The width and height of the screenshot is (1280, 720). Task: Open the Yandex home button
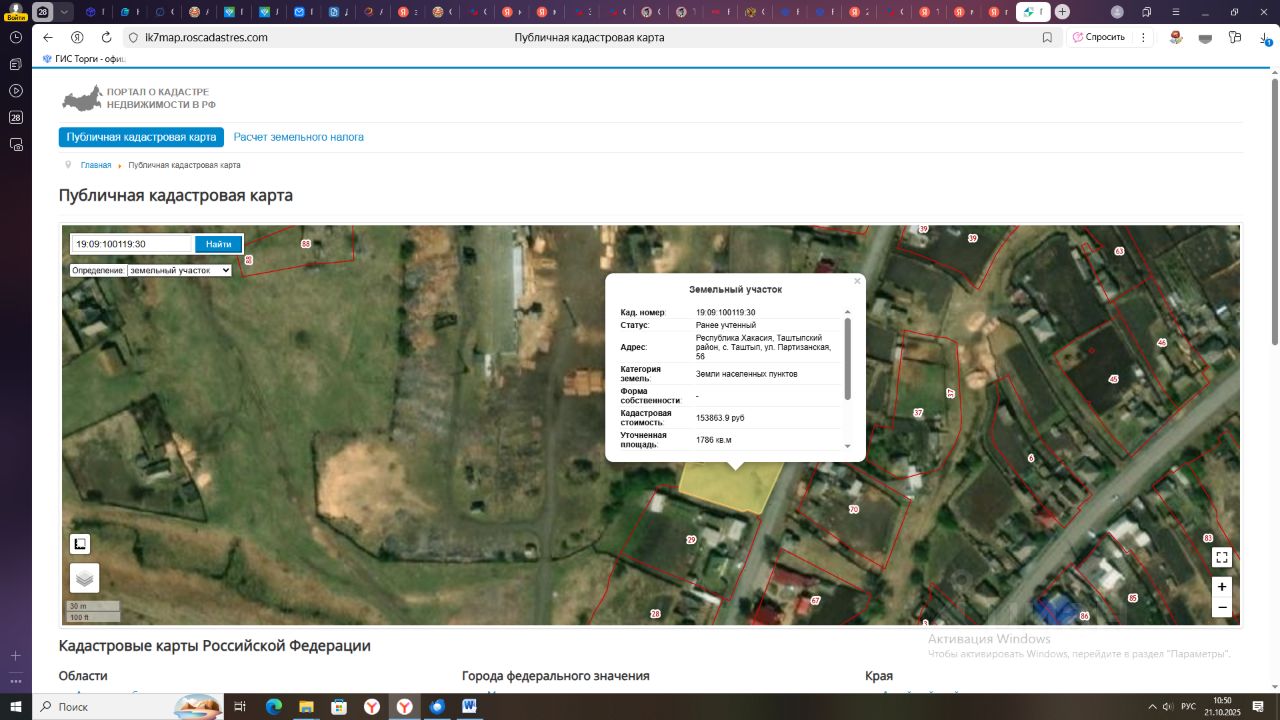point(77,37)
